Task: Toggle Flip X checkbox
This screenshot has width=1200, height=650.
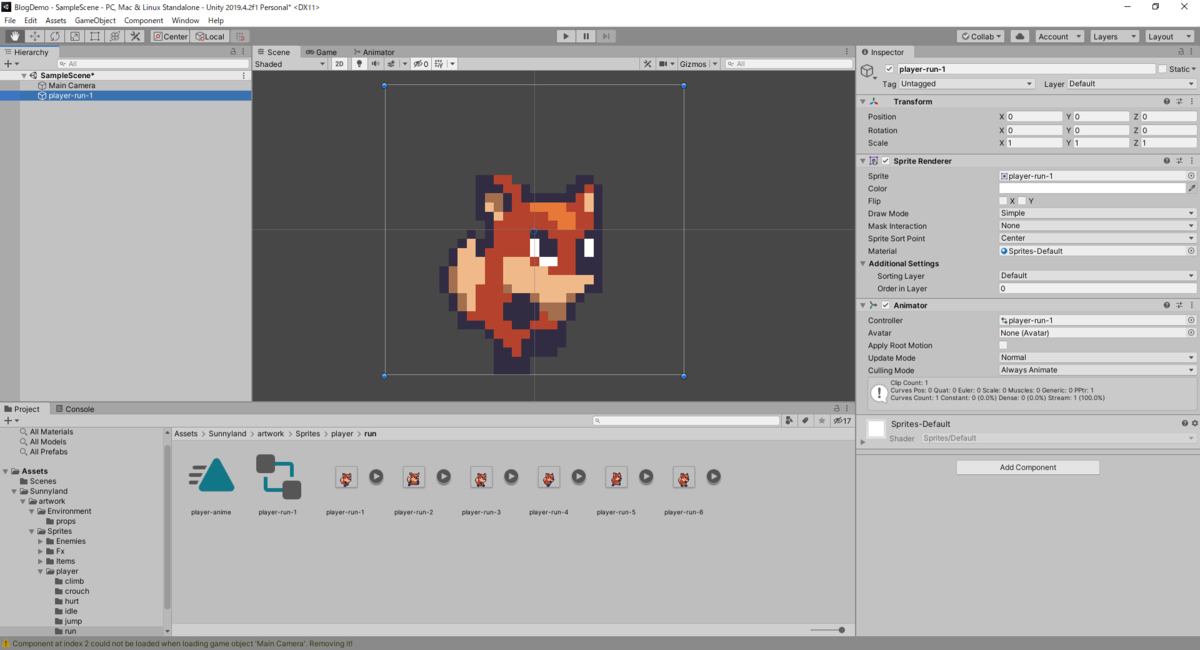Action: [x=1003, y=201]
